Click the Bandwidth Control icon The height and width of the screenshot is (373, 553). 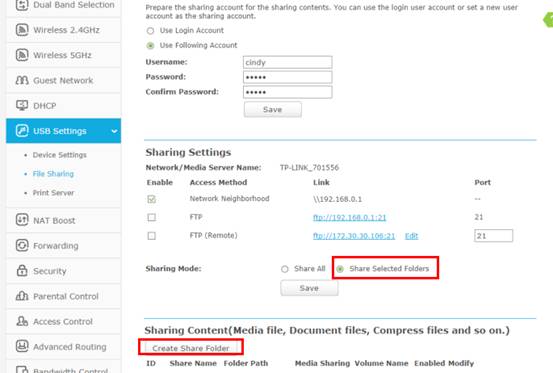(22, 370)
